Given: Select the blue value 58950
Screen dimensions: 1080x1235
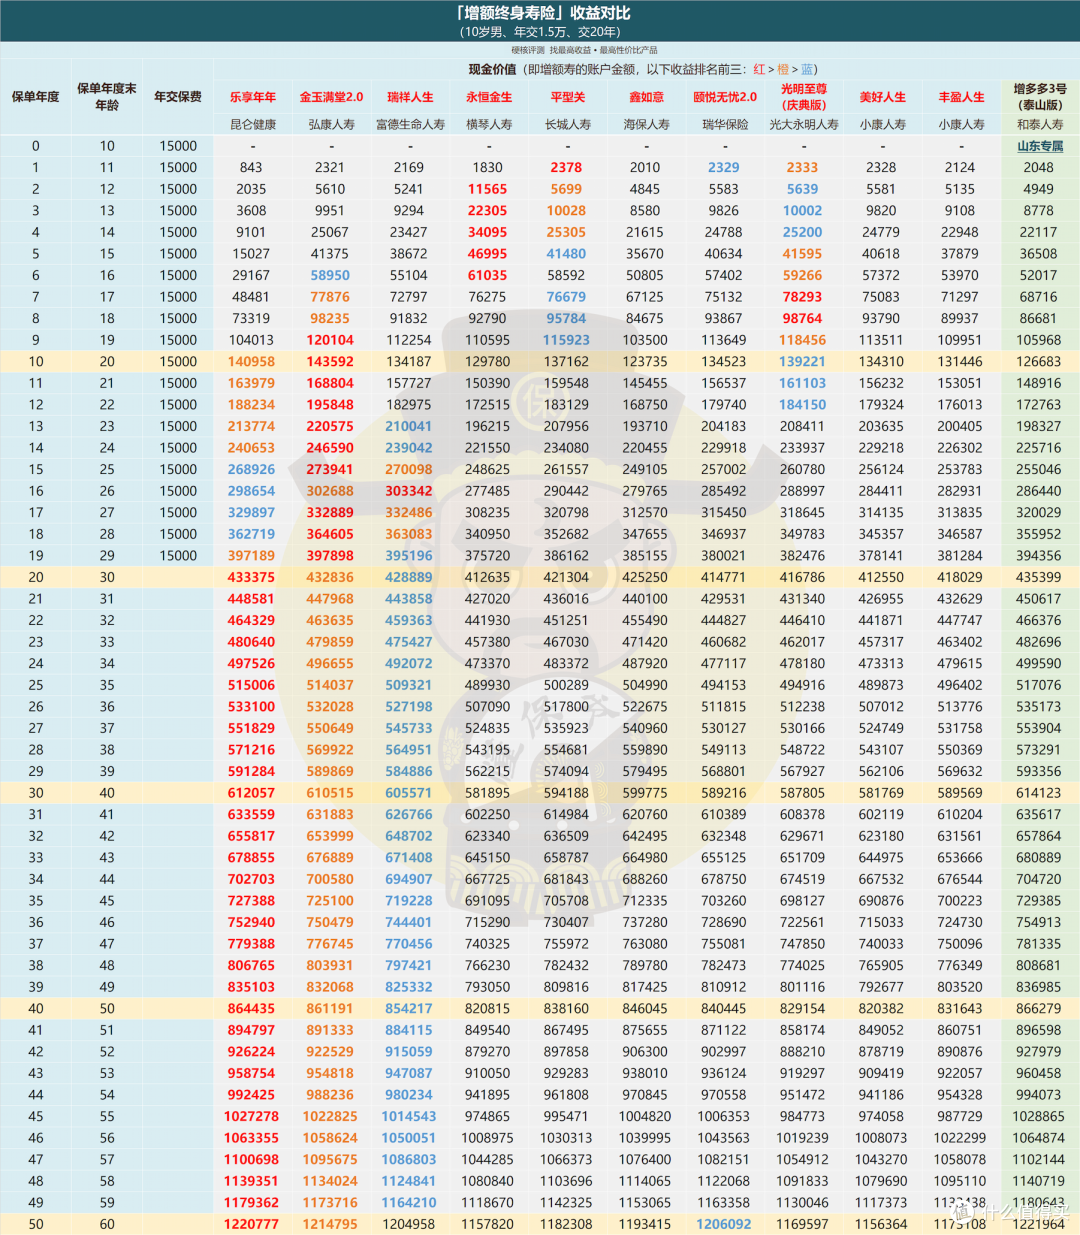Looking at the screenshot, I should tap(330, 275).
